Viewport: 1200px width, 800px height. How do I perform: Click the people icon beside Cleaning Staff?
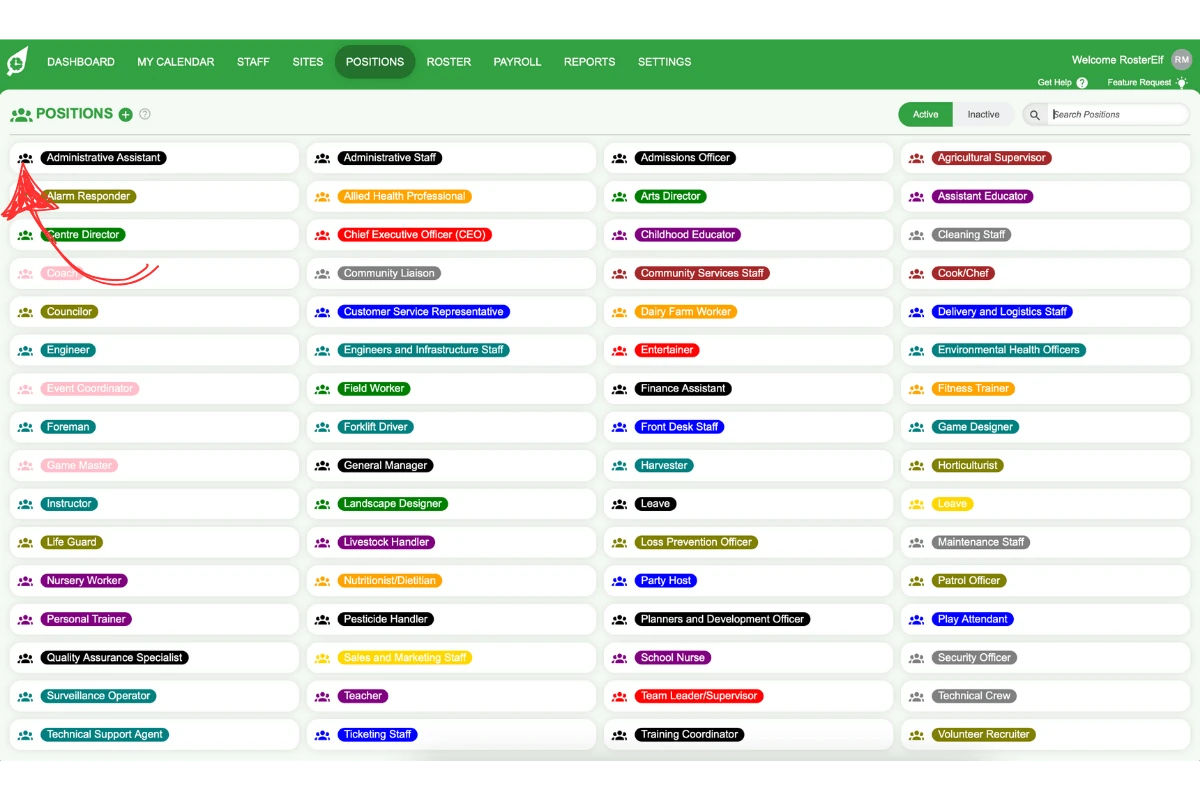tap(916, 235)
